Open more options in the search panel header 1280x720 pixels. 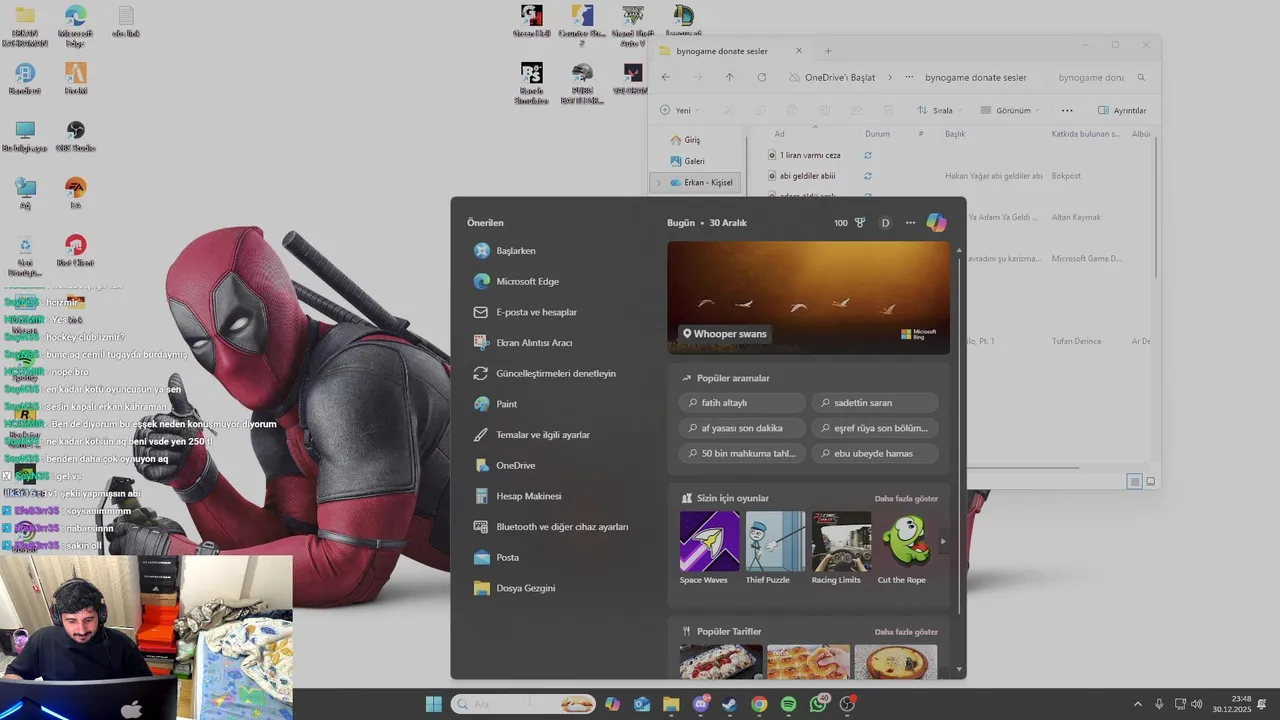point(910,223)
